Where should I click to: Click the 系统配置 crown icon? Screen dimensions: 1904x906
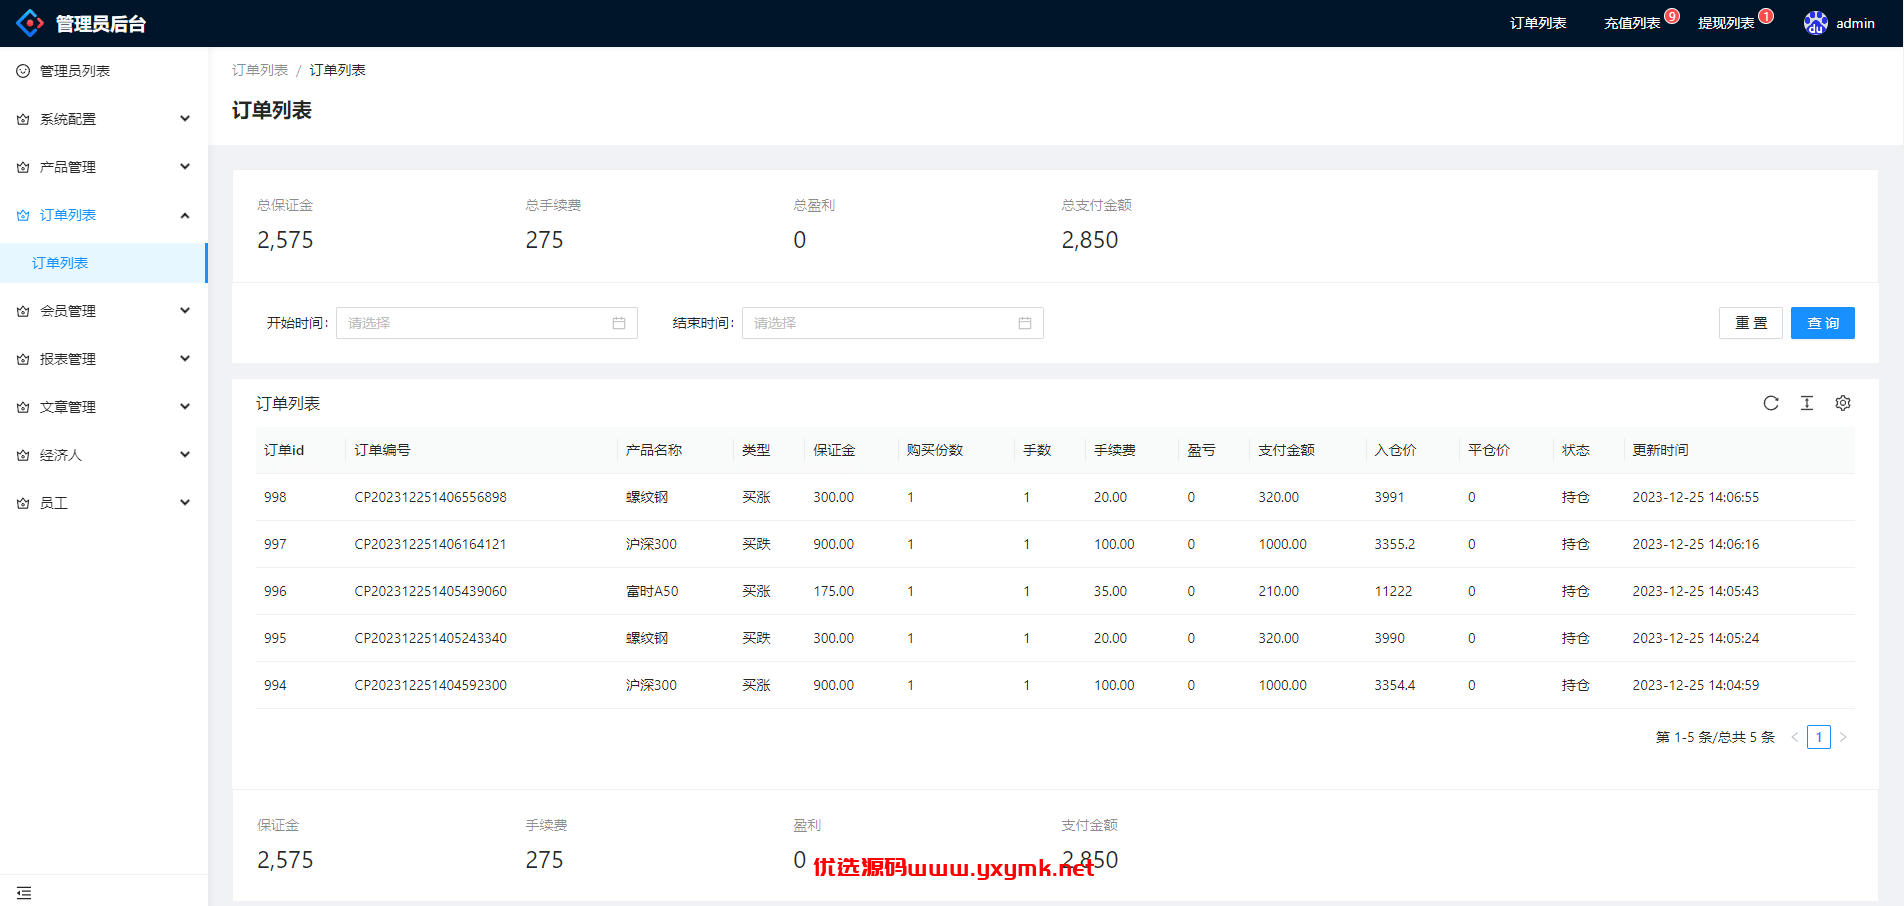(x=23, y=119)
